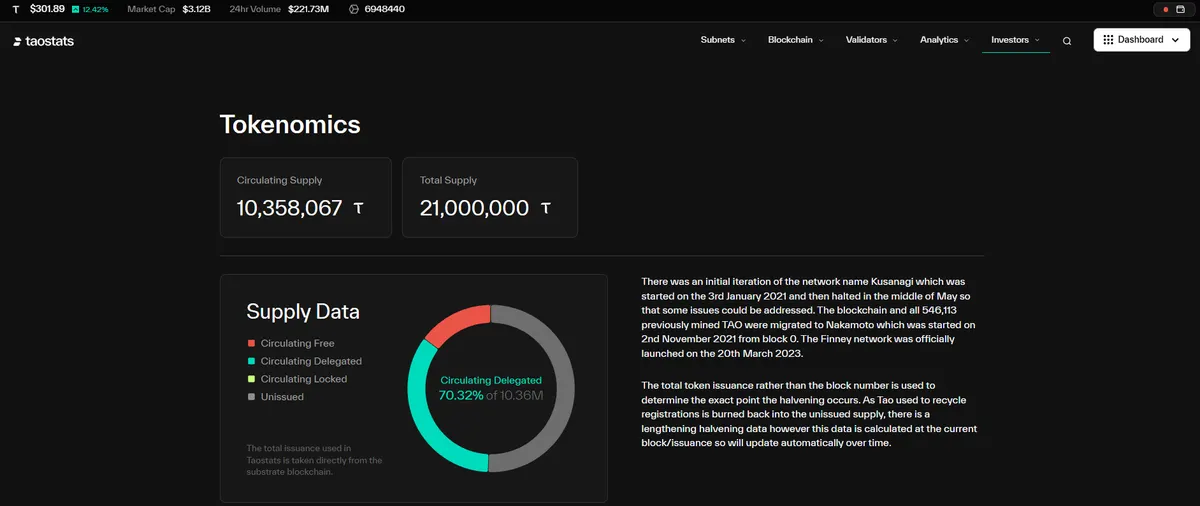Click the Dashboard grid icon
The width and height of the screenshot is (1200, 506).
(1108, 40)
